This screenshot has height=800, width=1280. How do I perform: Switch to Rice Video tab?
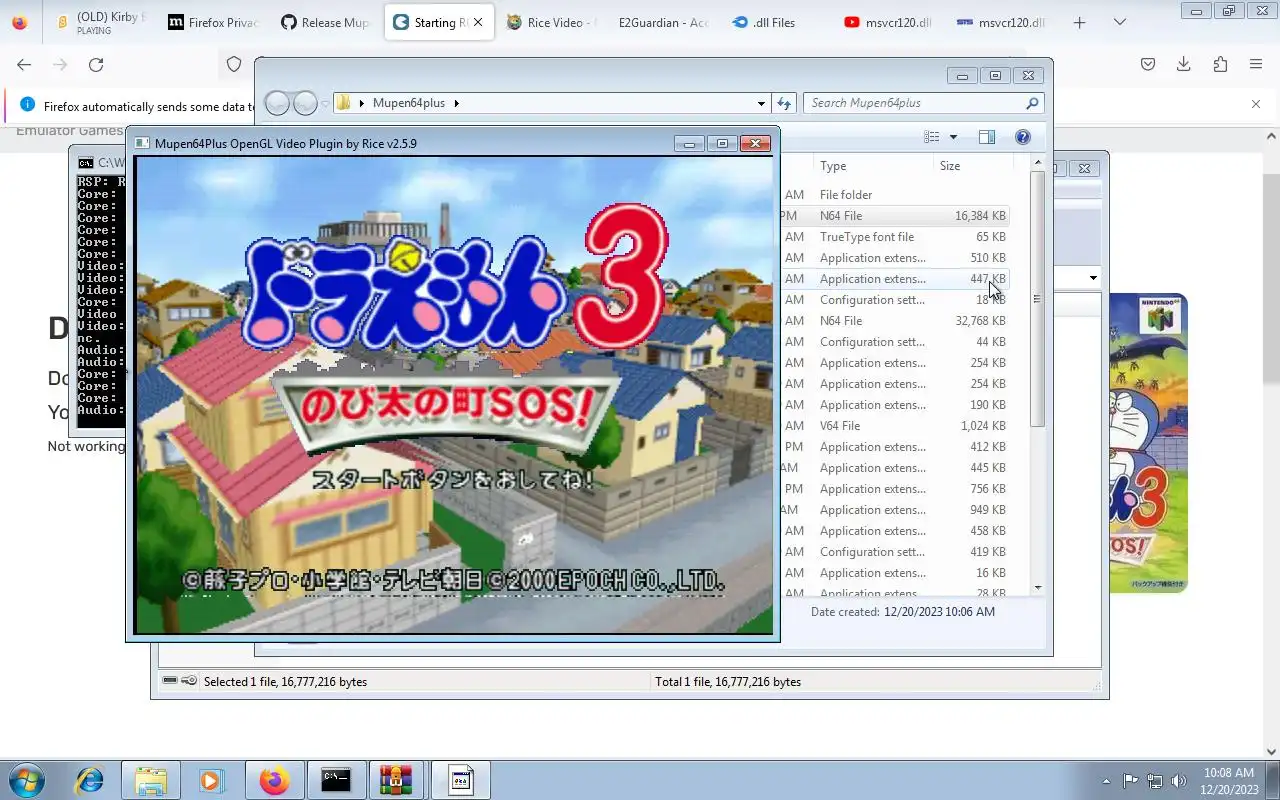pyautogui.click(x=550, y=23)
